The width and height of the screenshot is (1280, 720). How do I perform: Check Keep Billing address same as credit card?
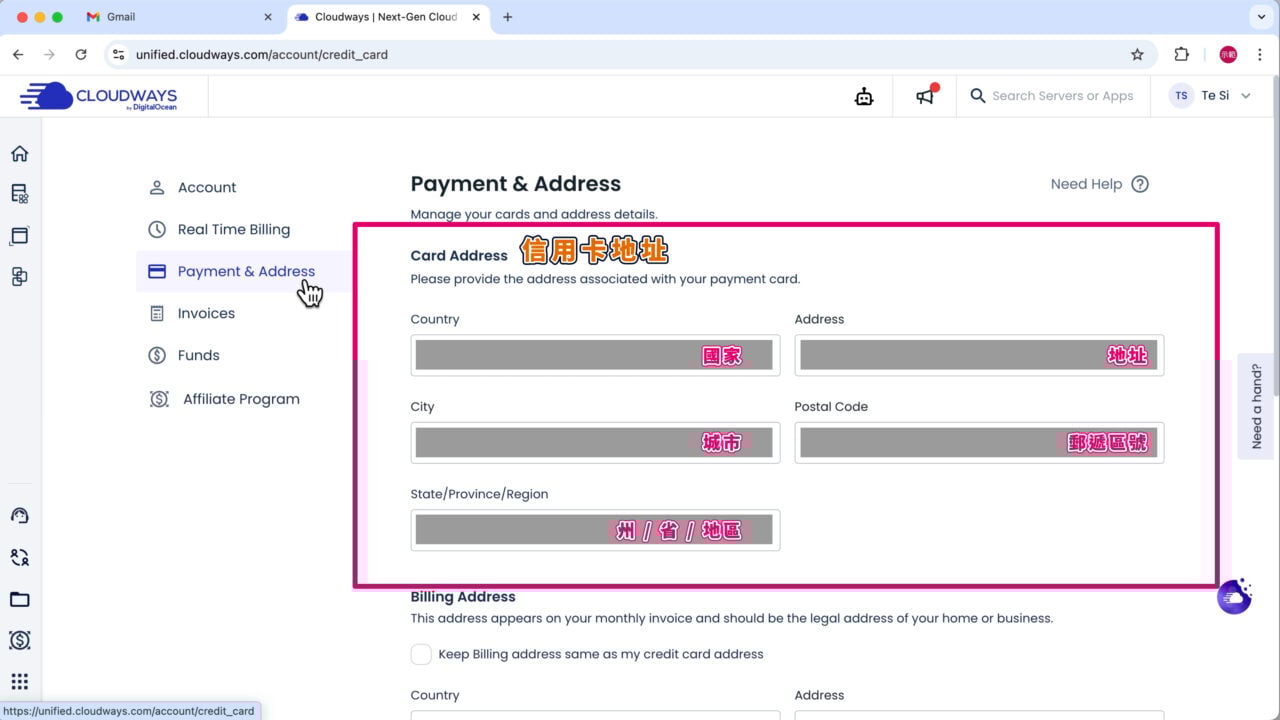[x=422, y=654]
